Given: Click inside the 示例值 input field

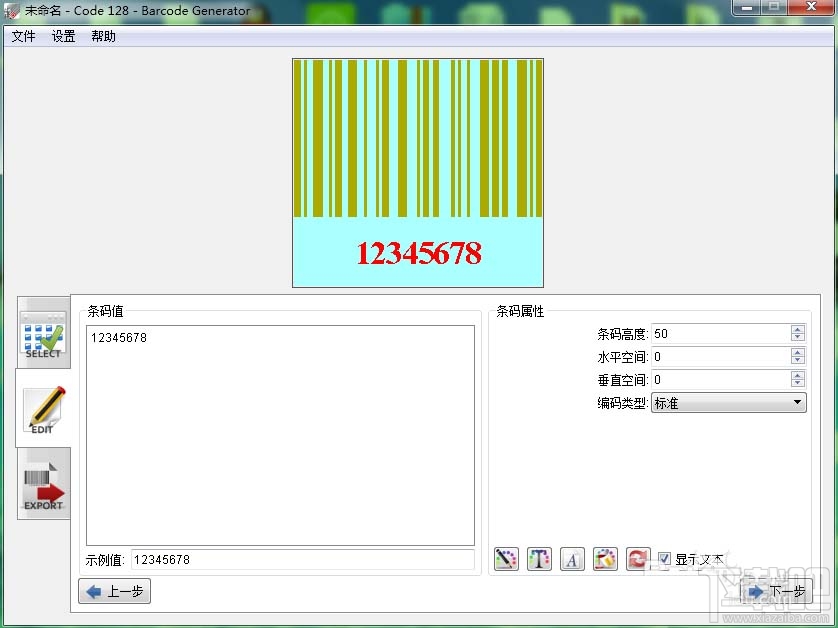Looking at the screenshot, I should point(300,559).
